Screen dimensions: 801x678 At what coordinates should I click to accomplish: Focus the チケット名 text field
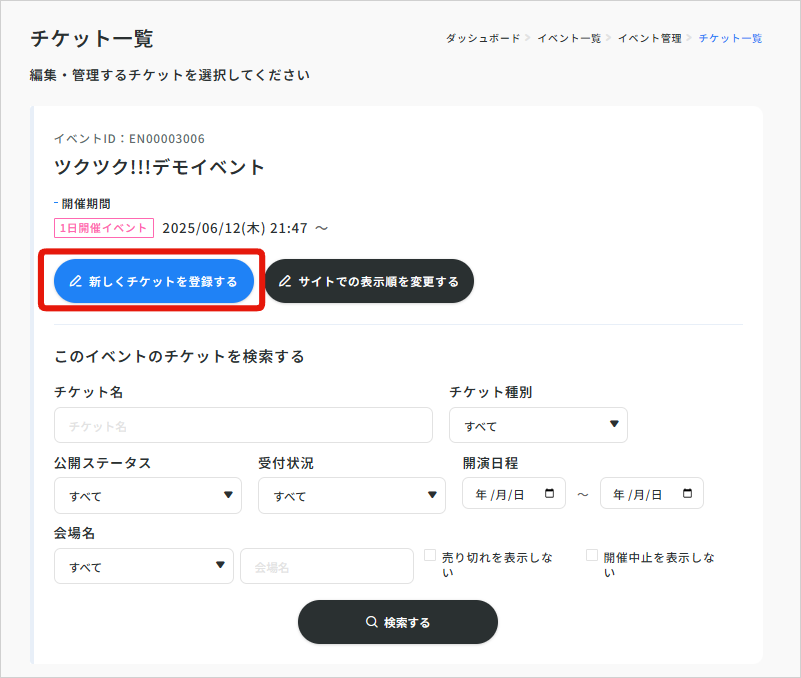(x=243, y=425)
